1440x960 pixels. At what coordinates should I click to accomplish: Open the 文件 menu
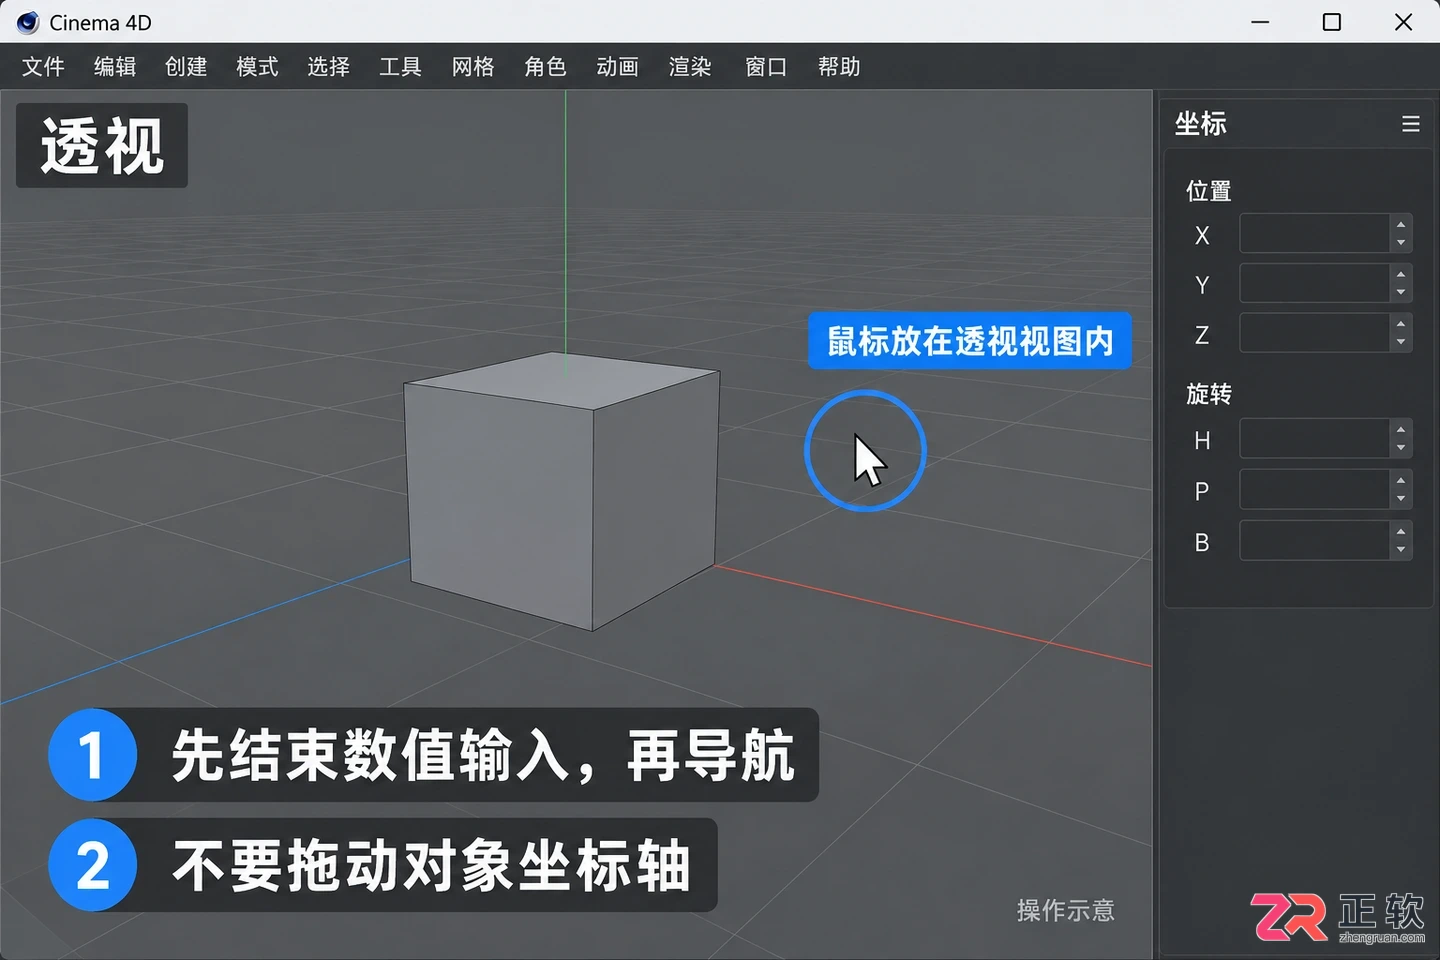[43, 67]
